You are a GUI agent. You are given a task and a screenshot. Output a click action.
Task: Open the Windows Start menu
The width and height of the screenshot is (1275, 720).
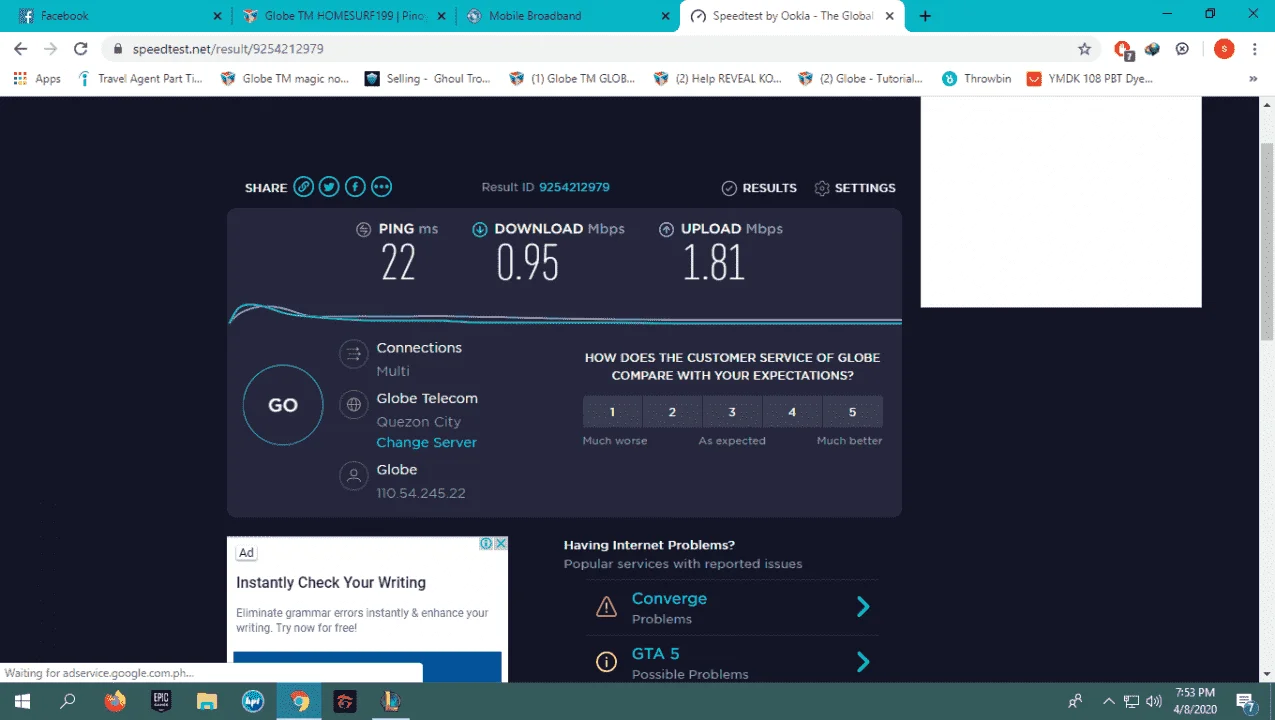(x=22, y=701)
